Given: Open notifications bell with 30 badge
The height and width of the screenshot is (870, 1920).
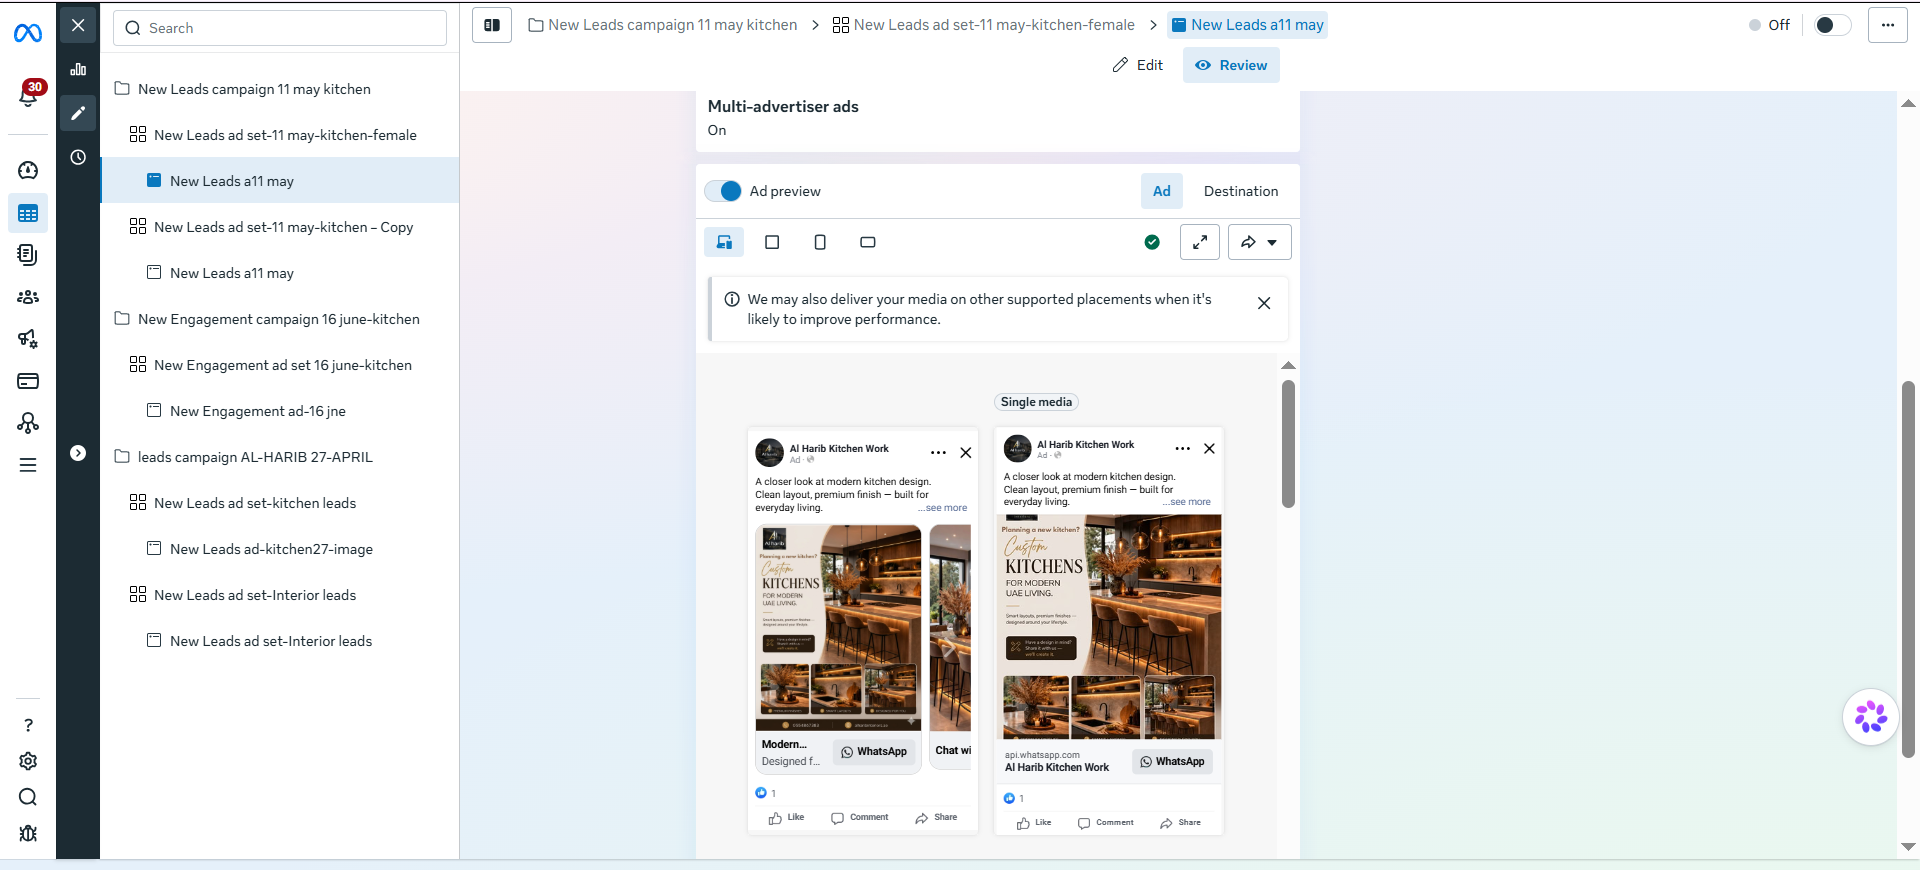Looking at the screenshot, I should click(x=29, y=94).
